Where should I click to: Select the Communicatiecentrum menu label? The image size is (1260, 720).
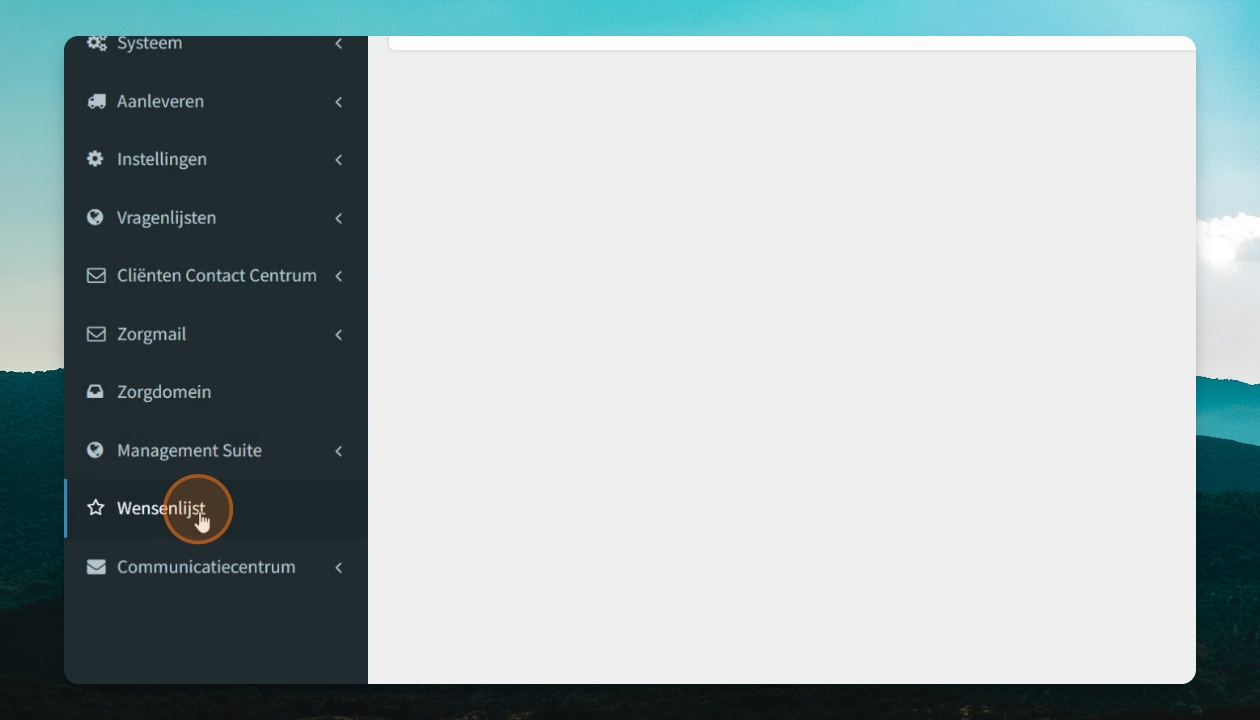[206, 567]
